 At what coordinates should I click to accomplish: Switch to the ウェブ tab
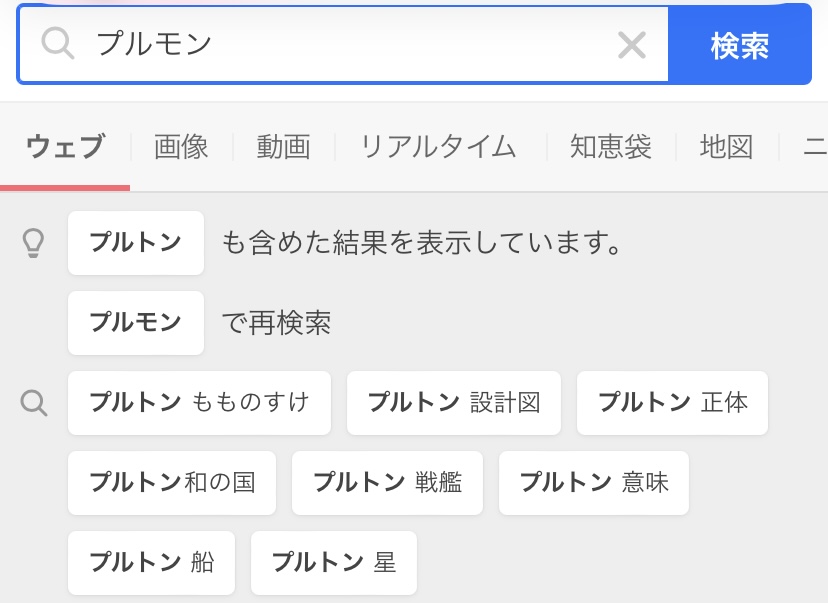click(65, 147)
